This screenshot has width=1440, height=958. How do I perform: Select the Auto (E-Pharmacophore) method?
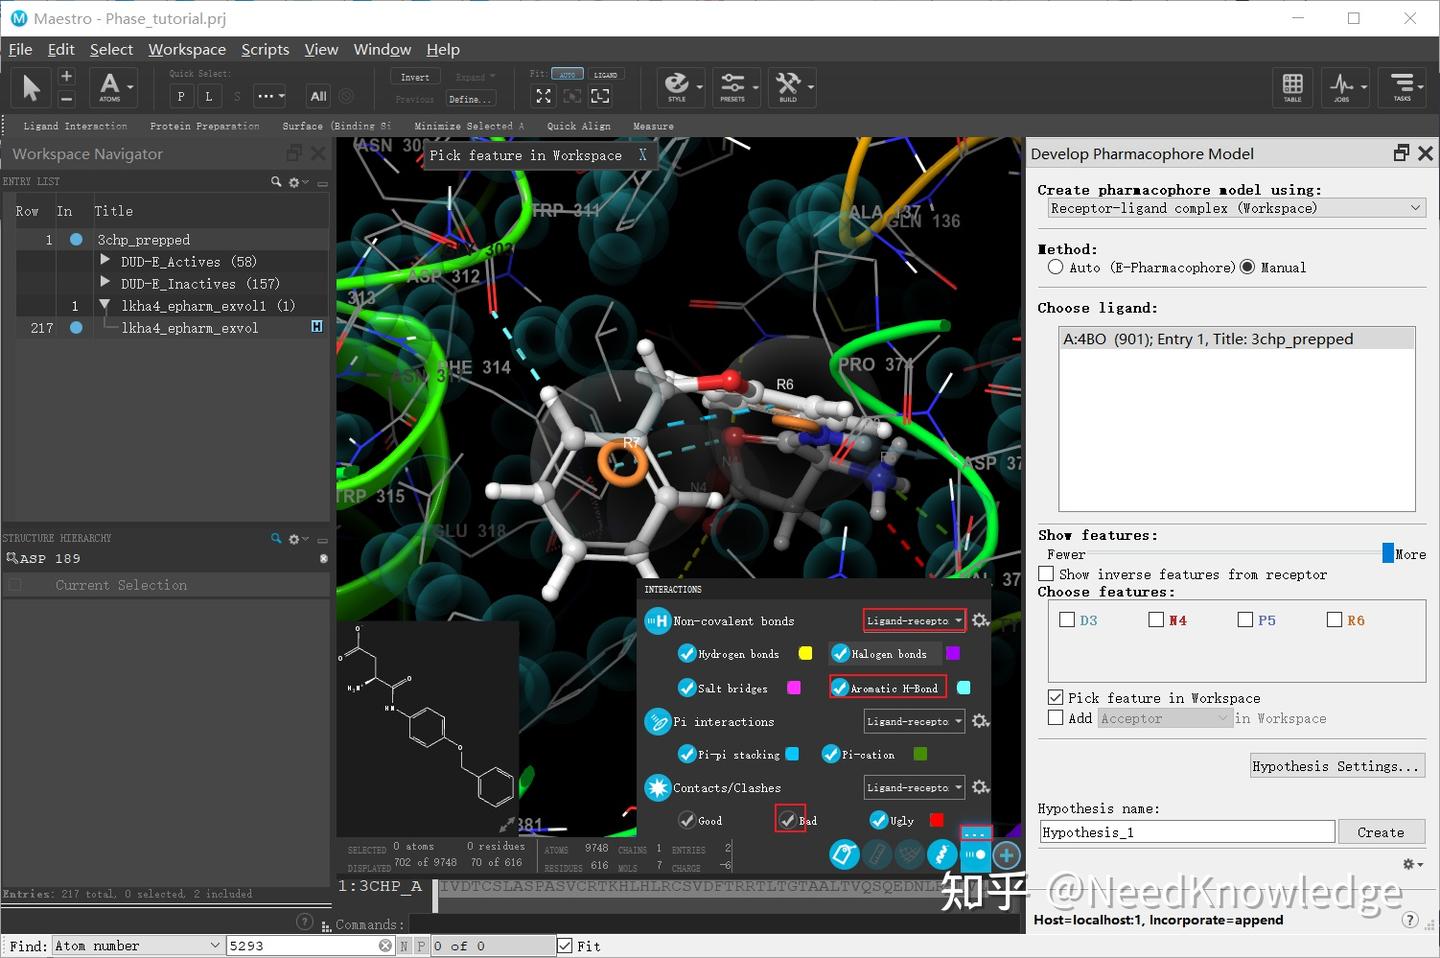[x=1056, y=267]
